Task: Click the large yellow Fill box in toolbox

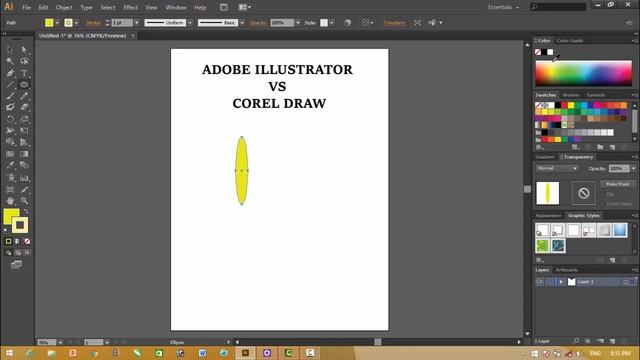Action: (x=11, y=216)
